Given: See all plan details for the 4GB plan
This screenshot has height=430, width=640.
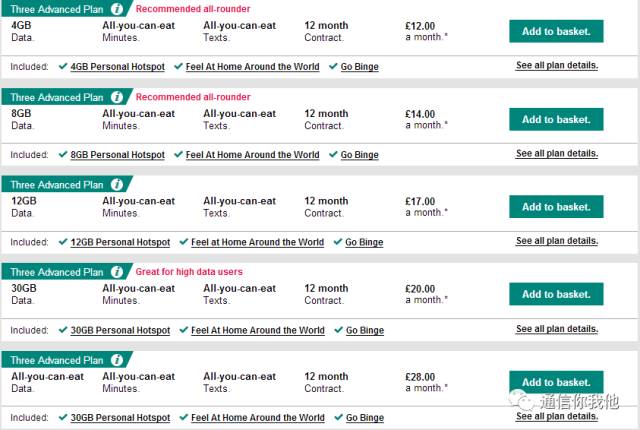Looking at the screenshot, I should (557, 66).
